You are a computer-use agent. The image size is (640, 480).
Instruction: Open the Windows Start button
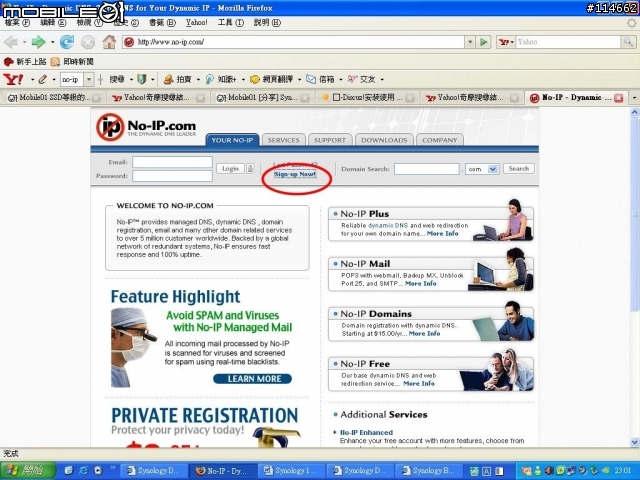point(27,471)
